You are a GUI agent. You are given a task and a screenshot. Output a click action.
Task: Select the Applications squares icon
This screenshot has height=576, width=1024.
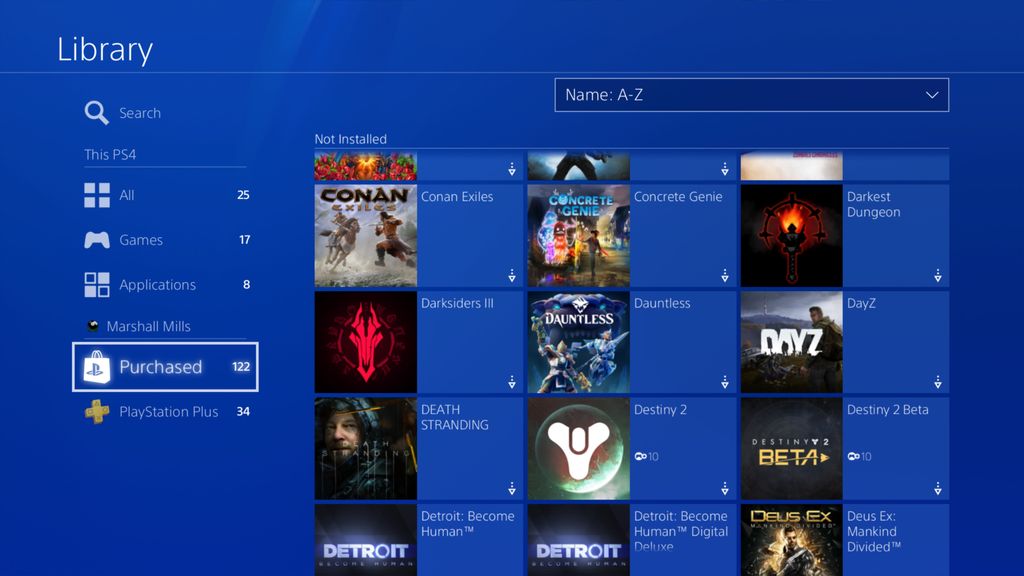click(97, 284)
